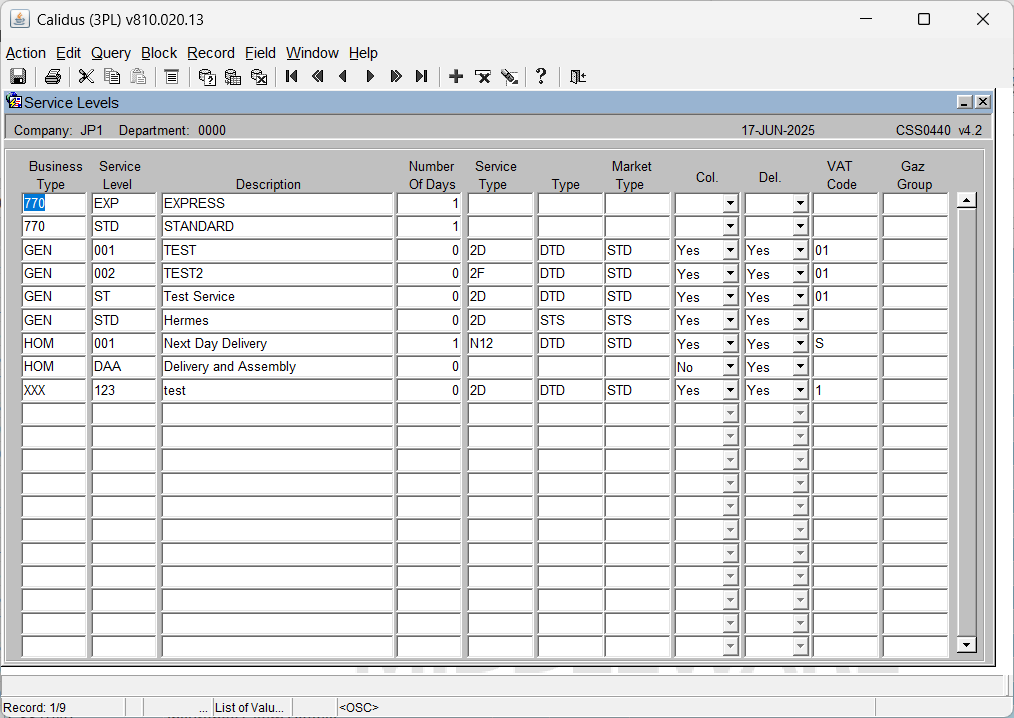1014x718 pixels.
Task: Click the Print toolbar icon
Action: 53,76
